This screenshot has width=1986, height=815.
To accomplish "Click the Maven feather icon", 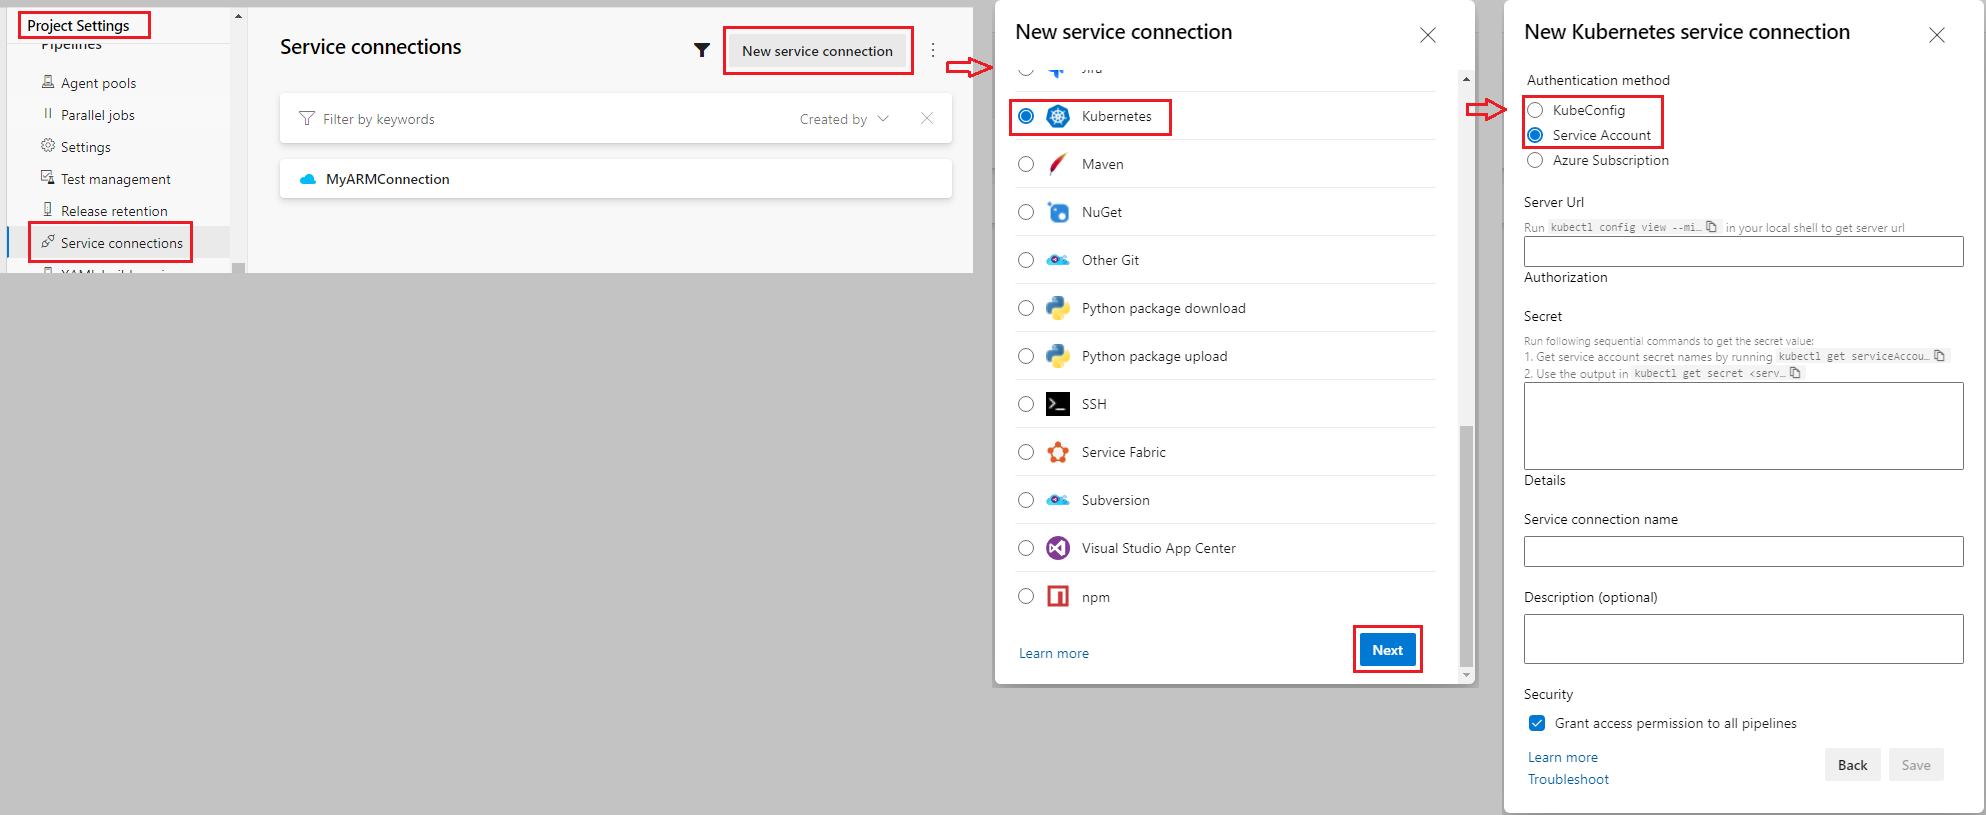I will click(x=1058, y=164).
